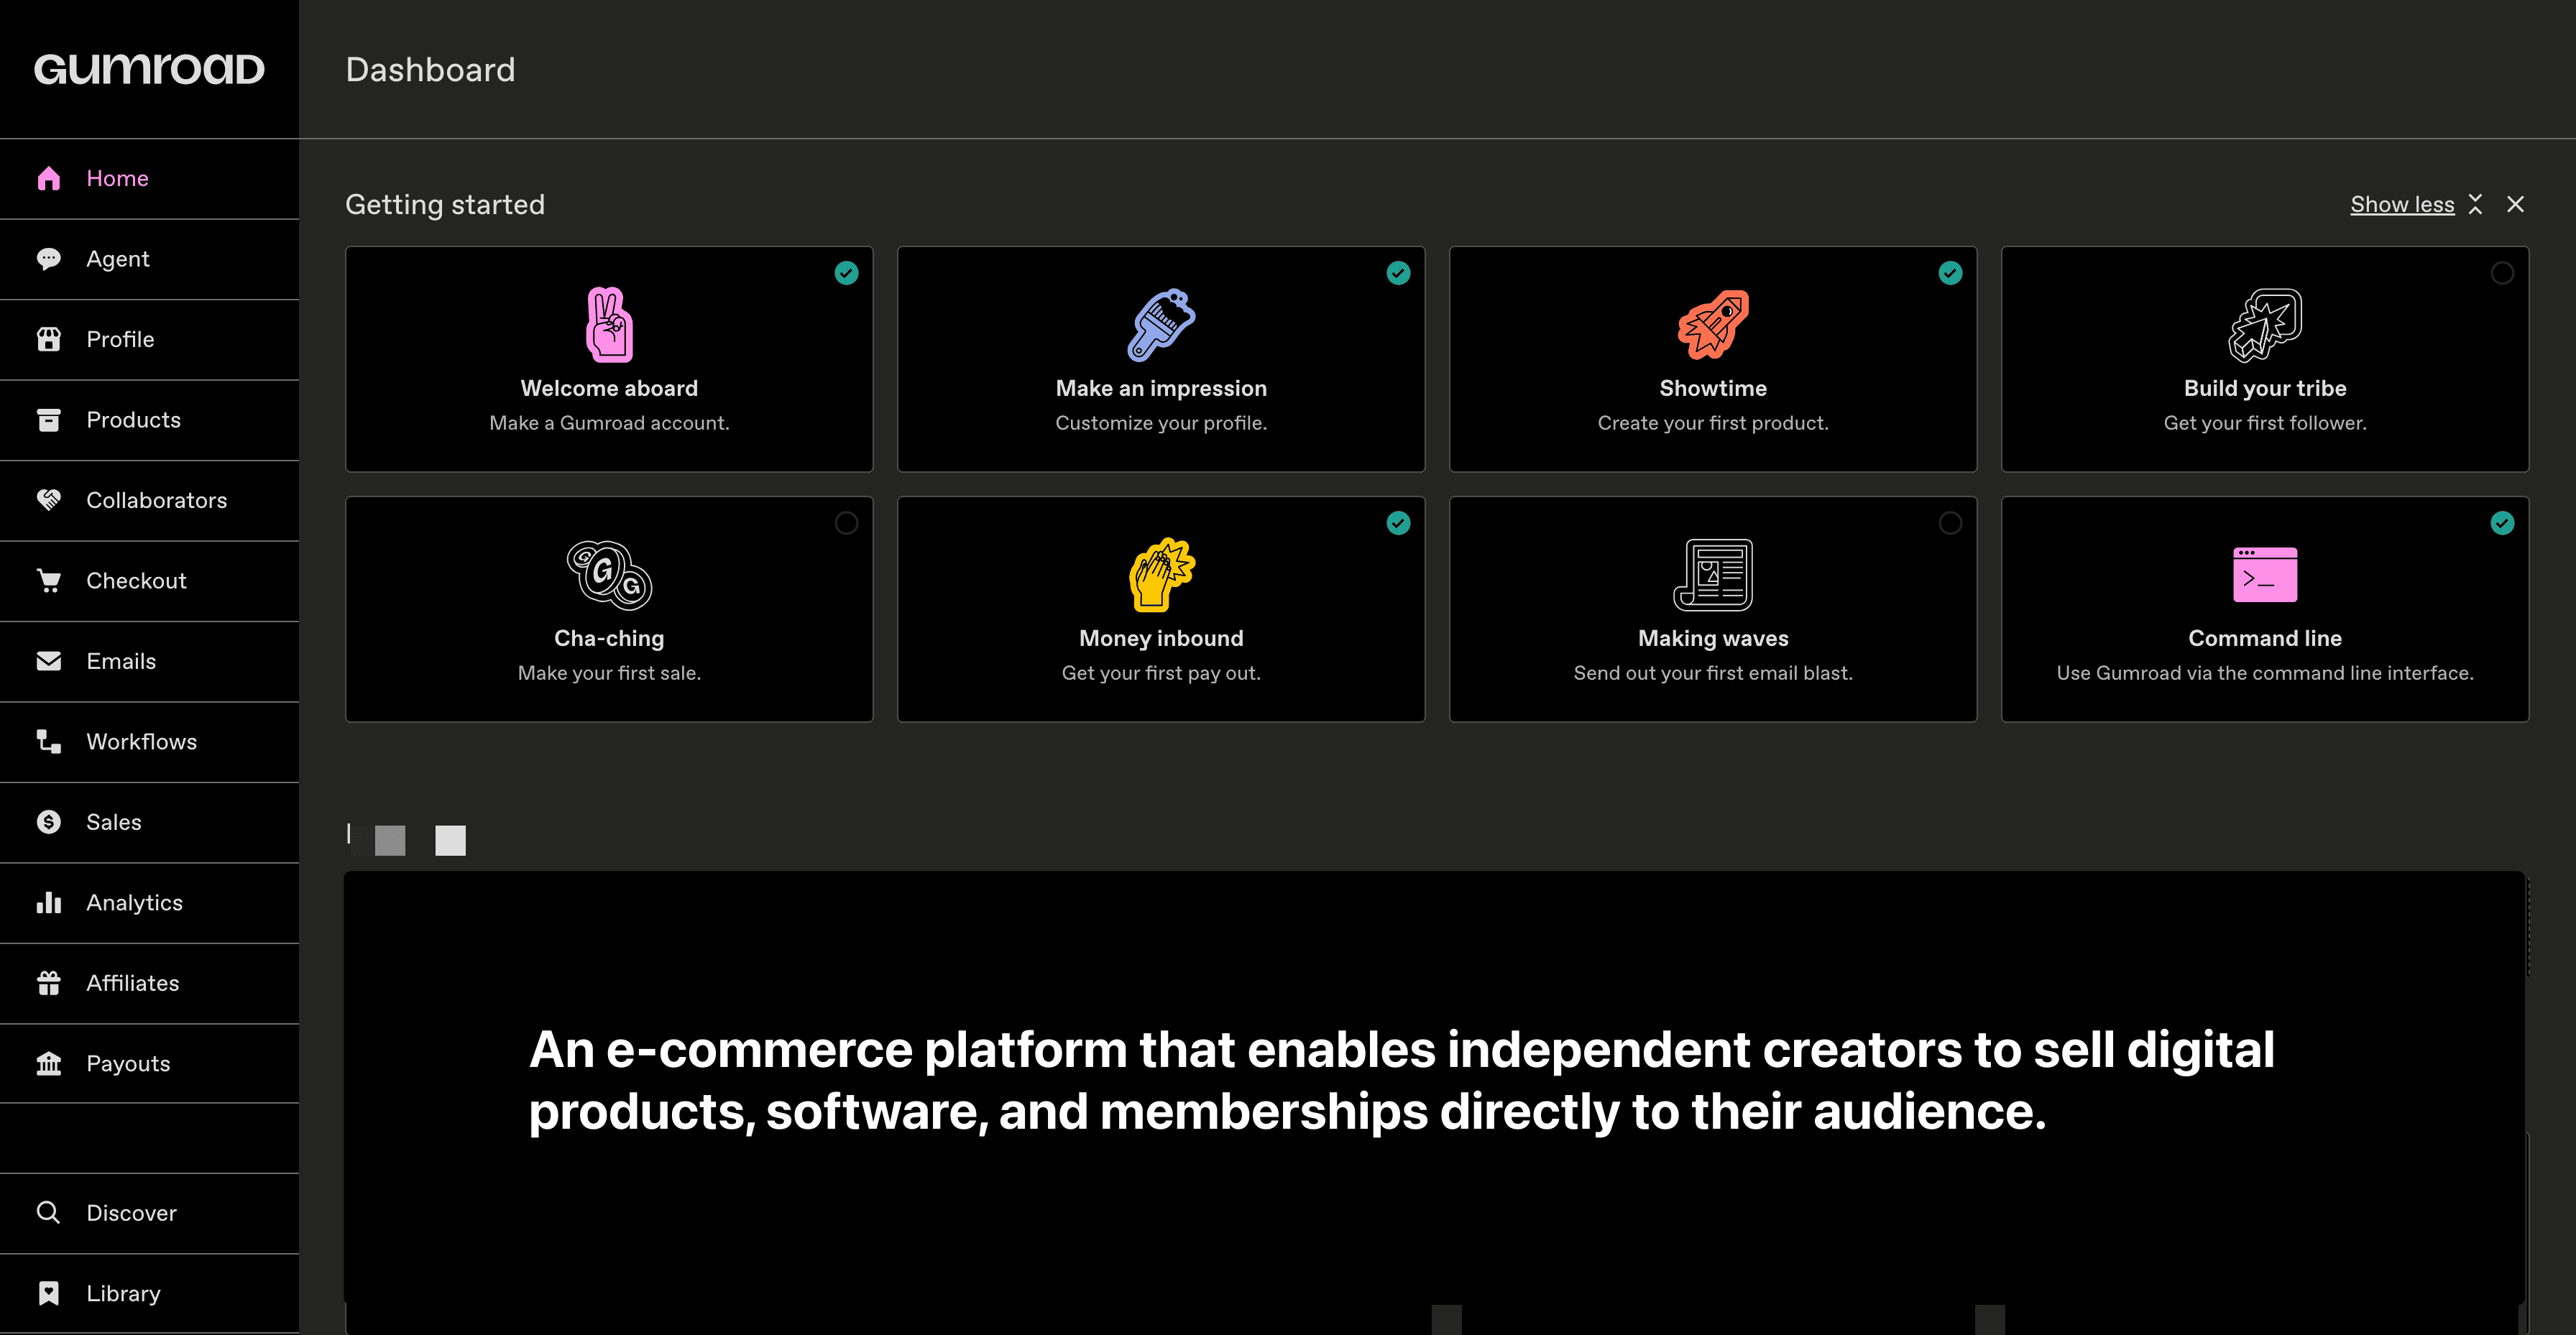
Task: Click the Checkout shopping cart icon
Action: point(48,581)
